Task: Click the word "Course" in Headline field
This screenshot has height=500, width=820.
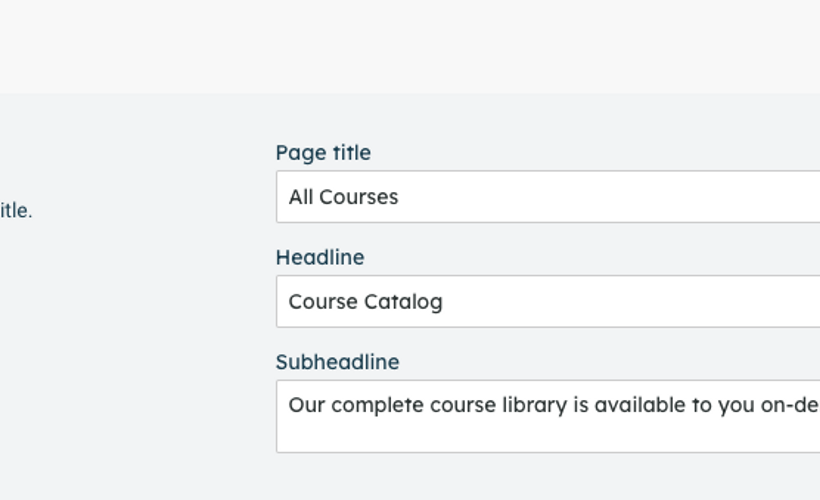Action: point(323,302)
